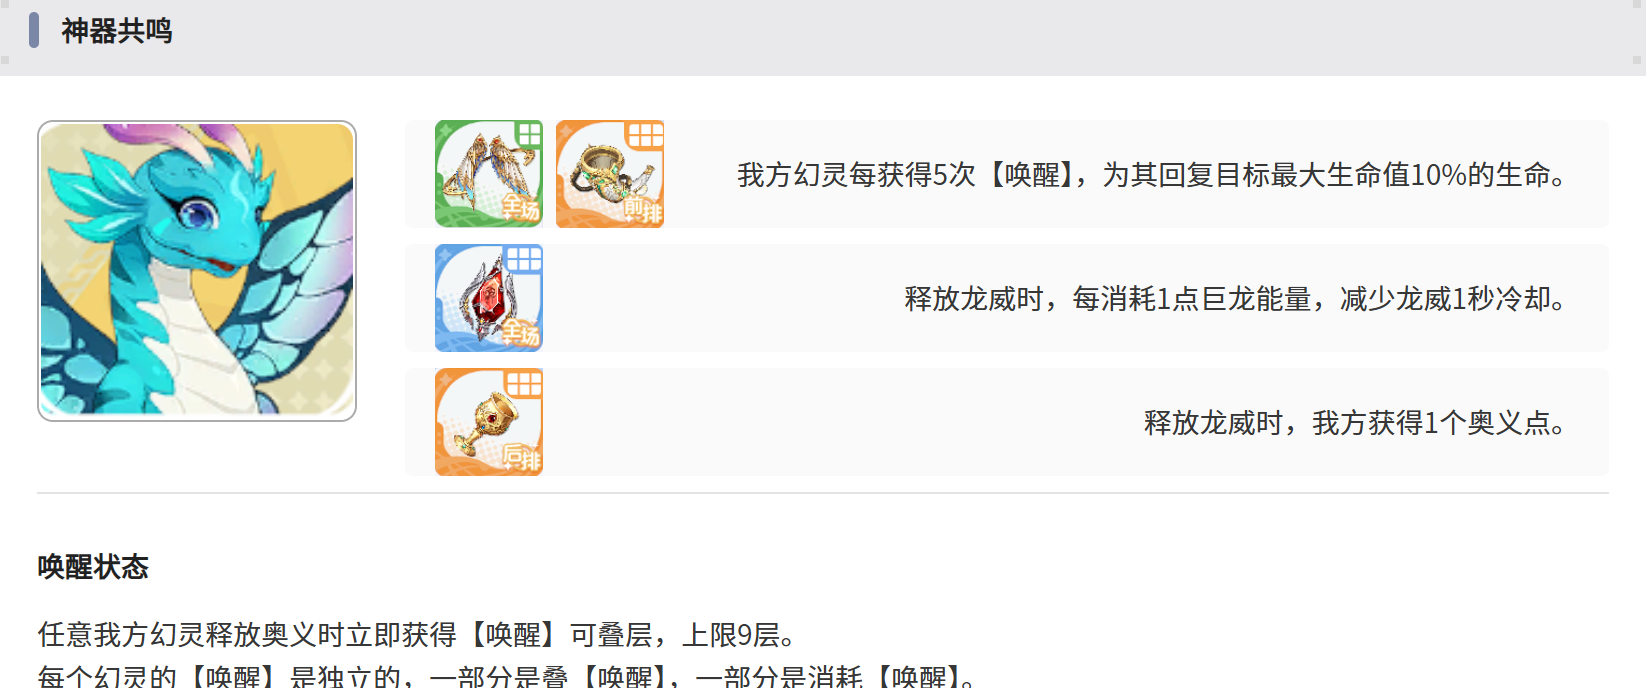
Task: Click the 前排 label on the ring icon
Action: pyautogui.click(x=642, y=210)
